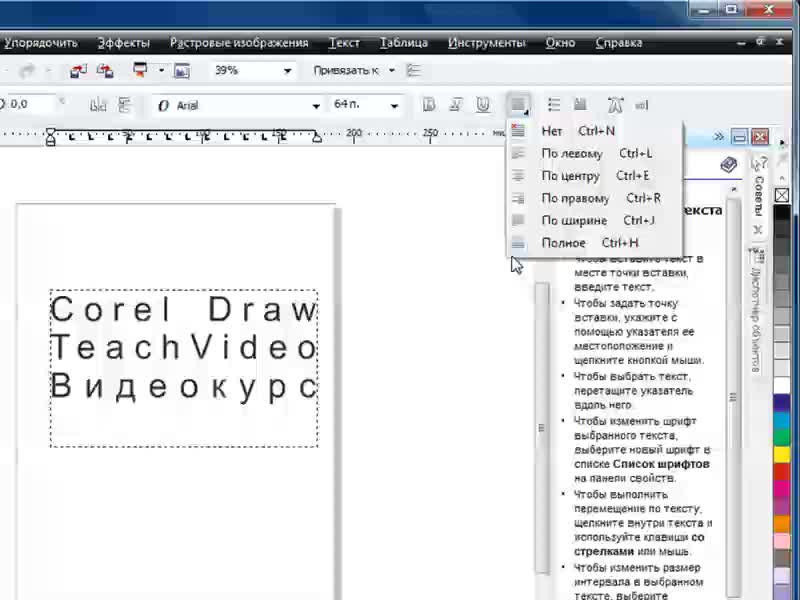Expand the application launcher dropdown arrow
The height and width of the screenshot is (600, 800).
click(161, 70)
